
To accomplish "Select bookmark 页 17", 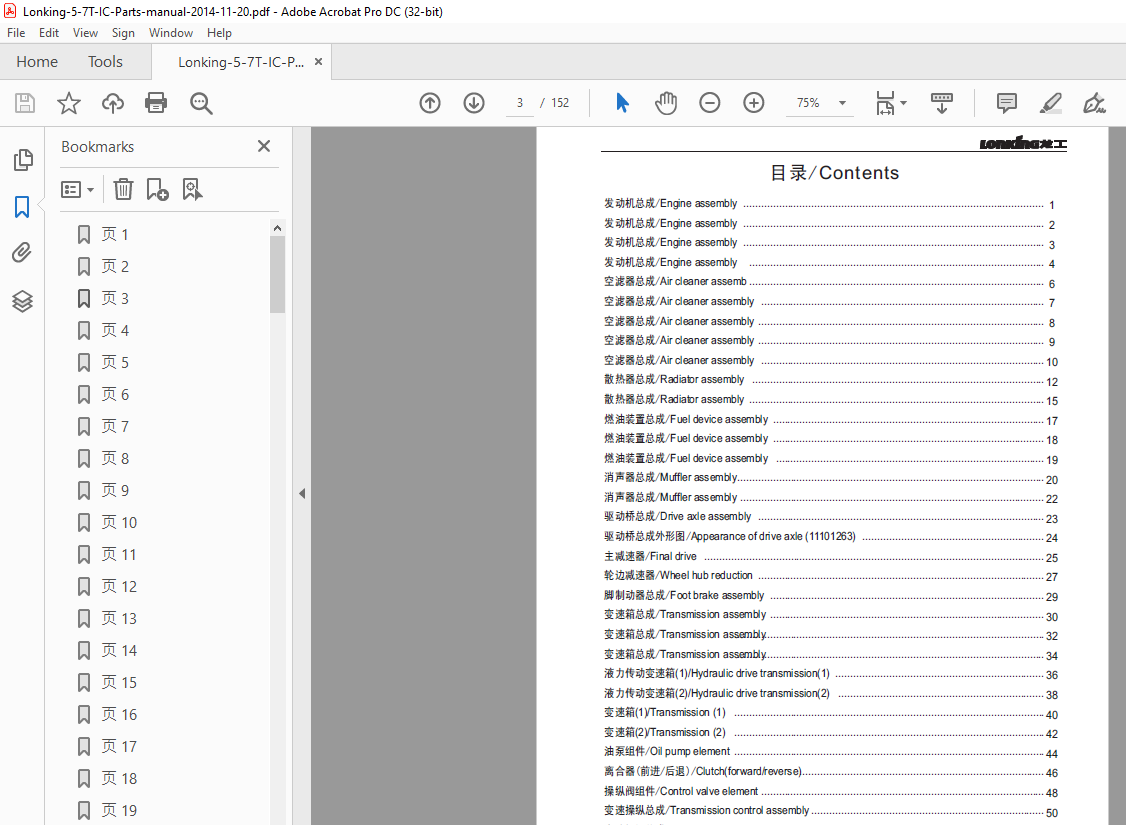I will coord(119,747).
